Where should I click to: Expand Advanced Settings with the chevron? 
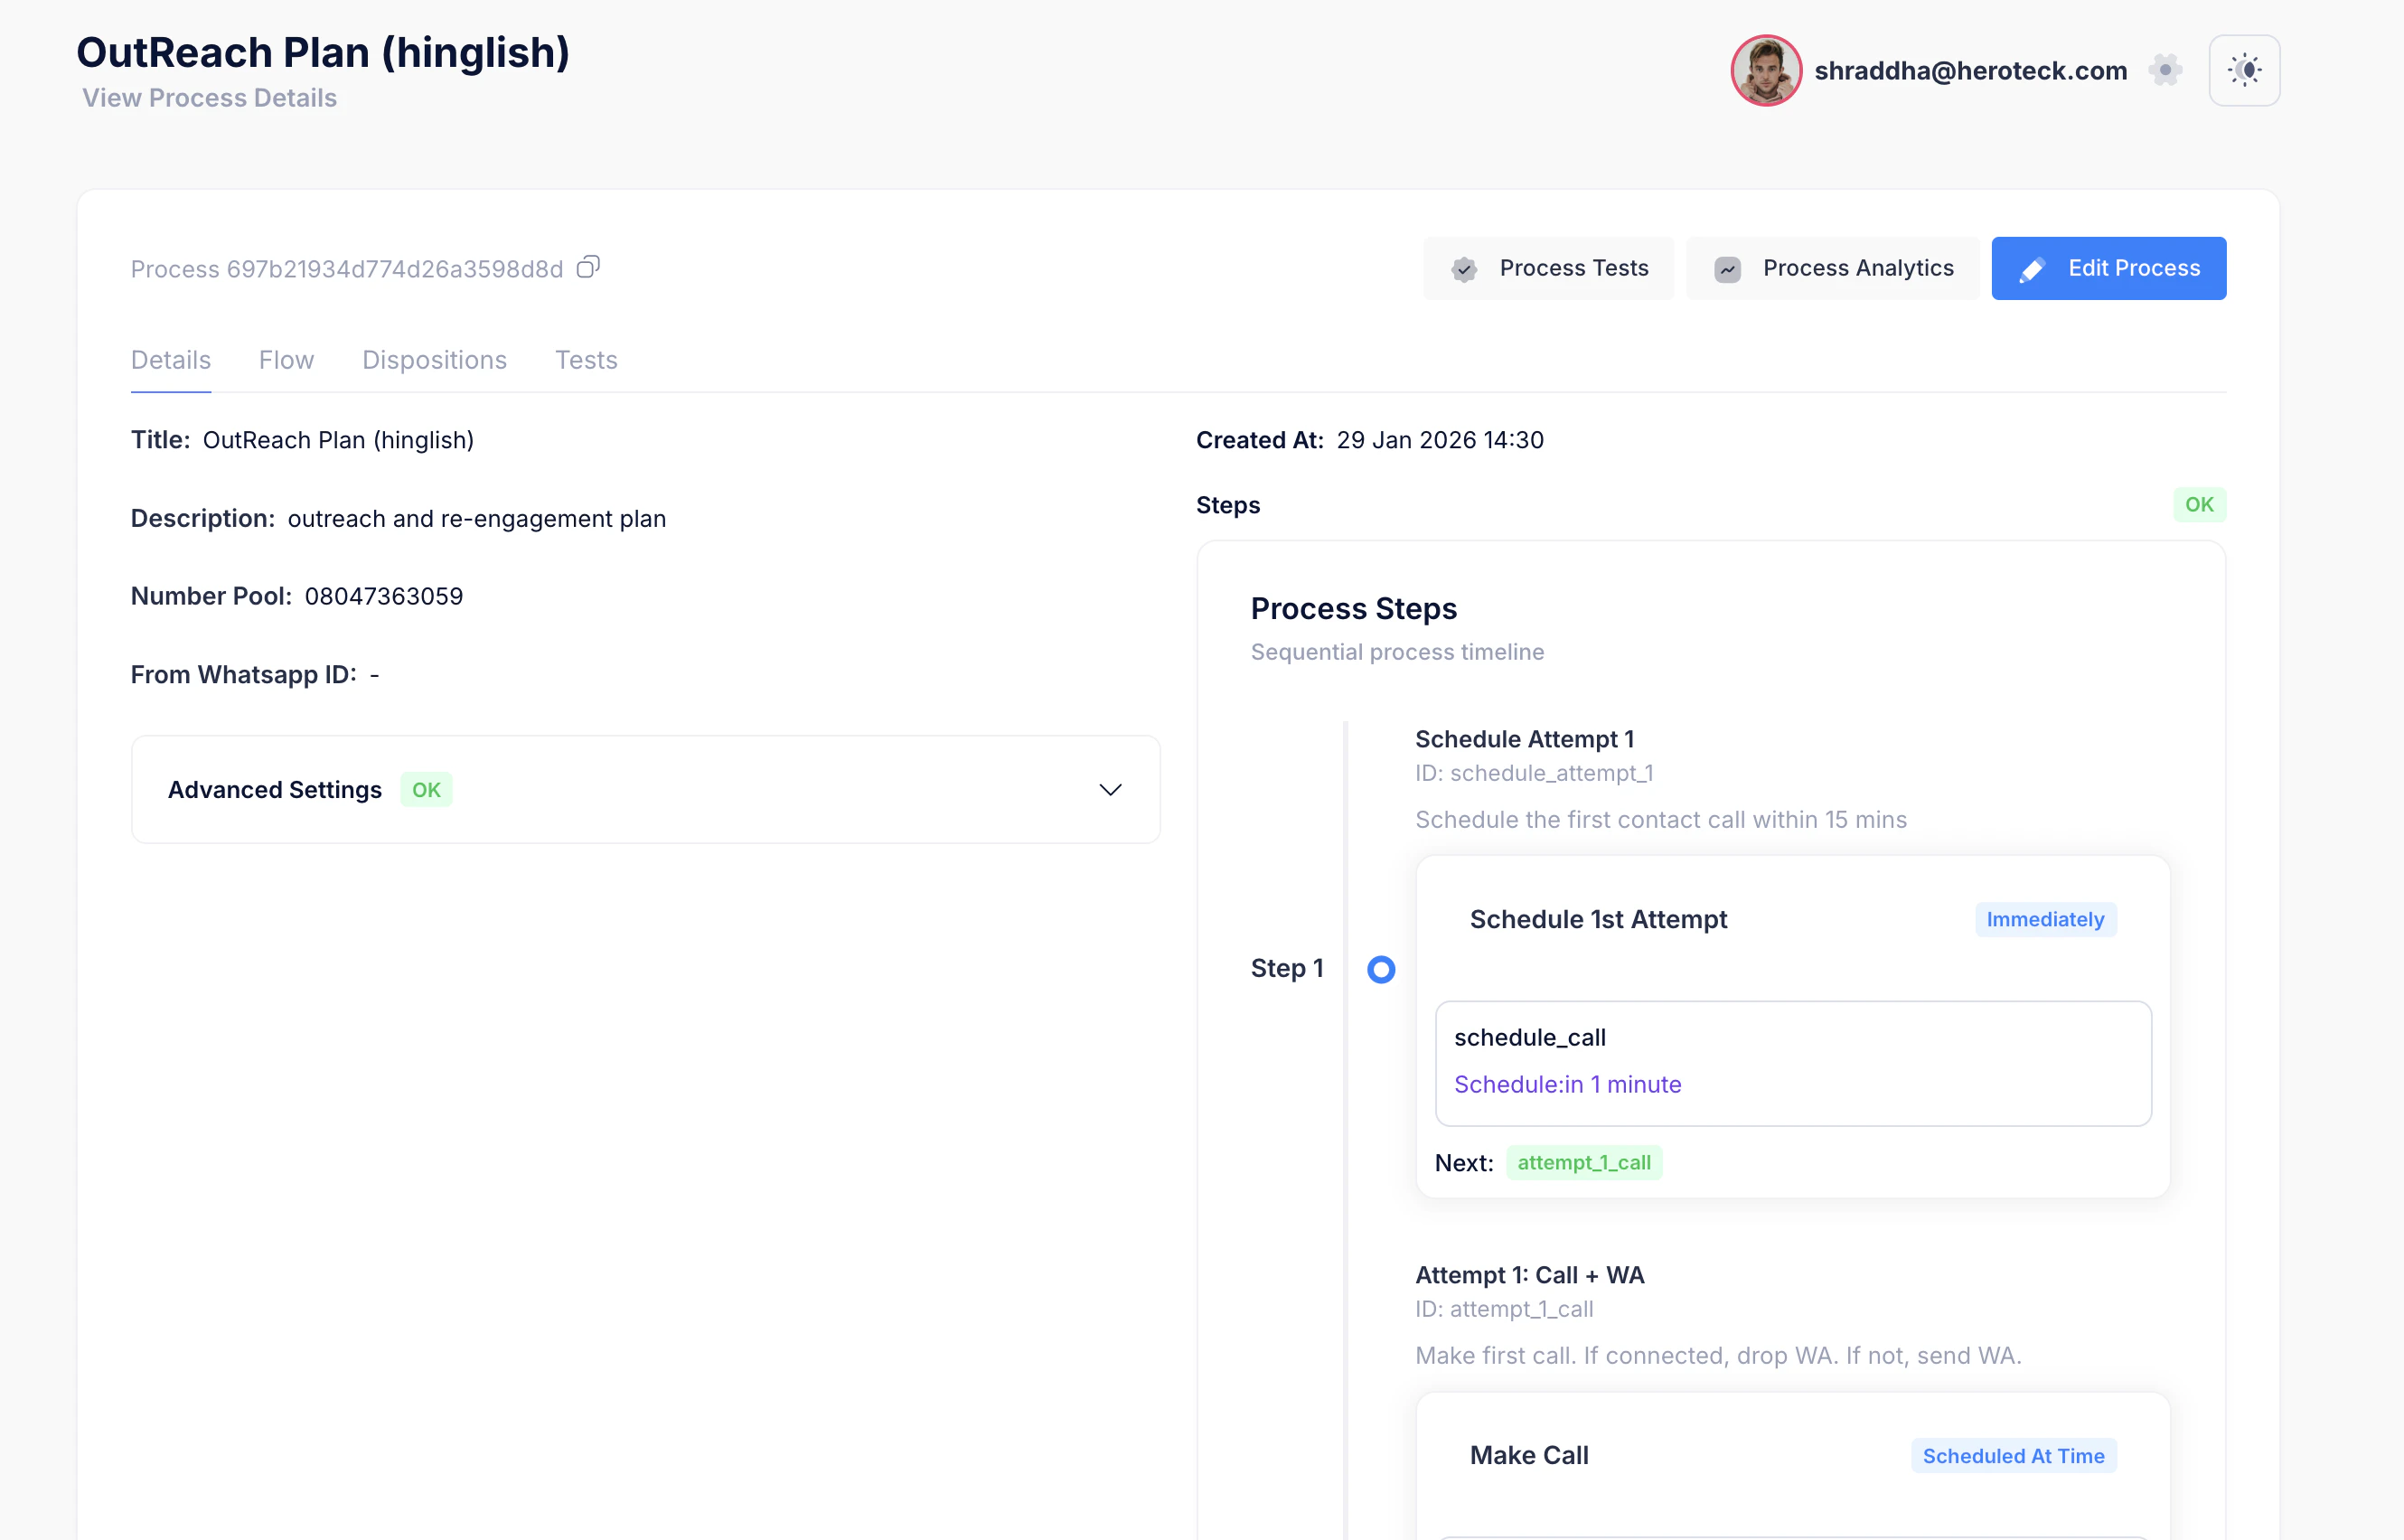click(x=1110, y=790)
